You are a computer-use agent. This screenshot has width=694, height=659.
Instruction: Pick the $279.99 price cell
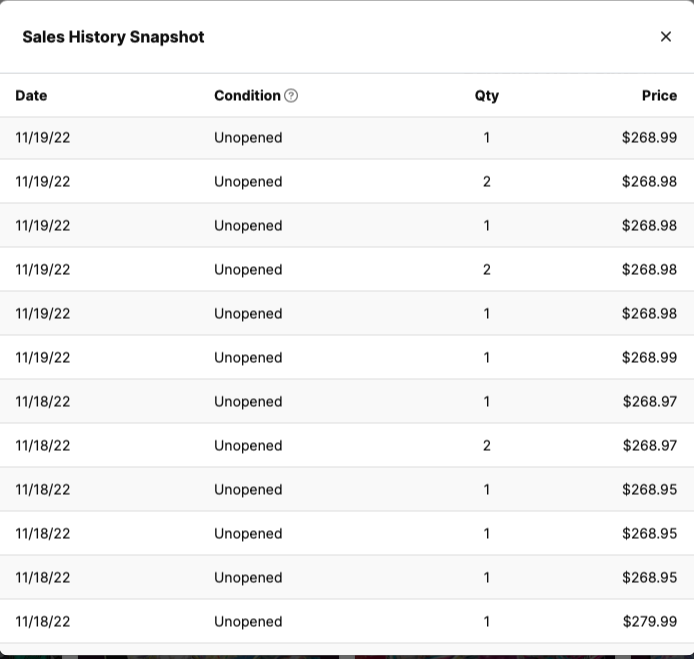coord(650,621)
